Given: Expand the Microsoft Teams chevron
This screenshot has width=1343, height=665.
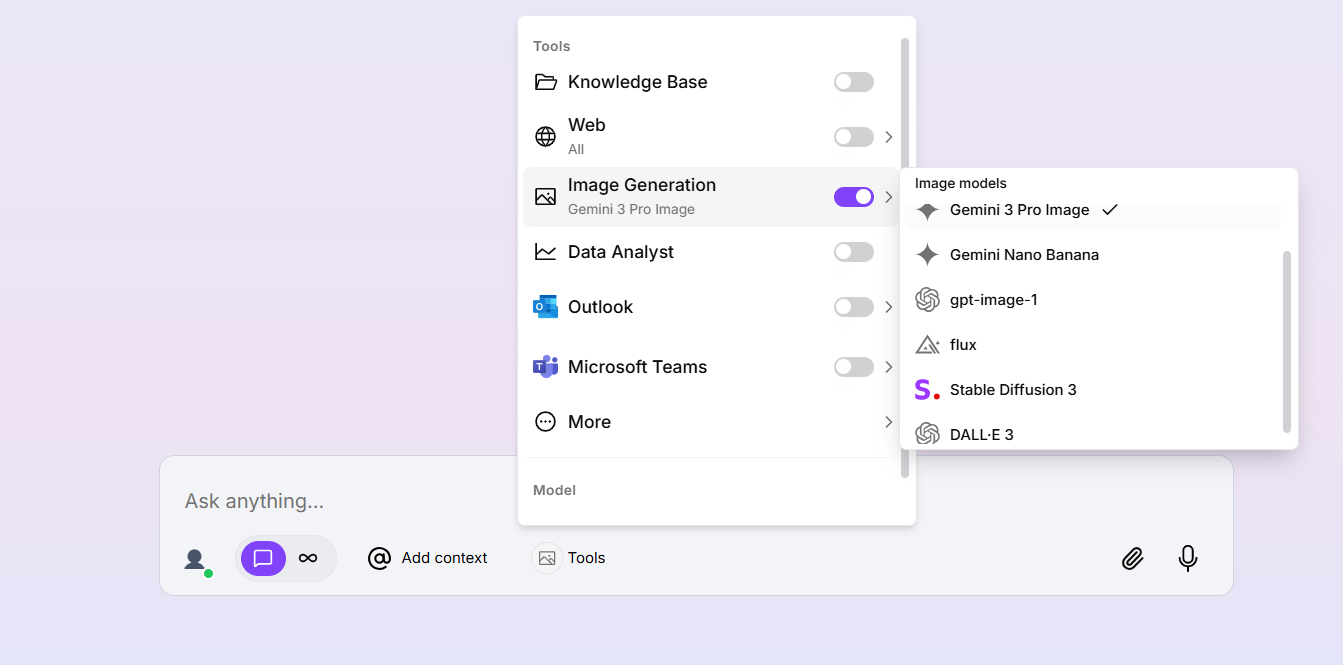Looking at the screenshot, I should pyautogui.click(x=888, y=366).
